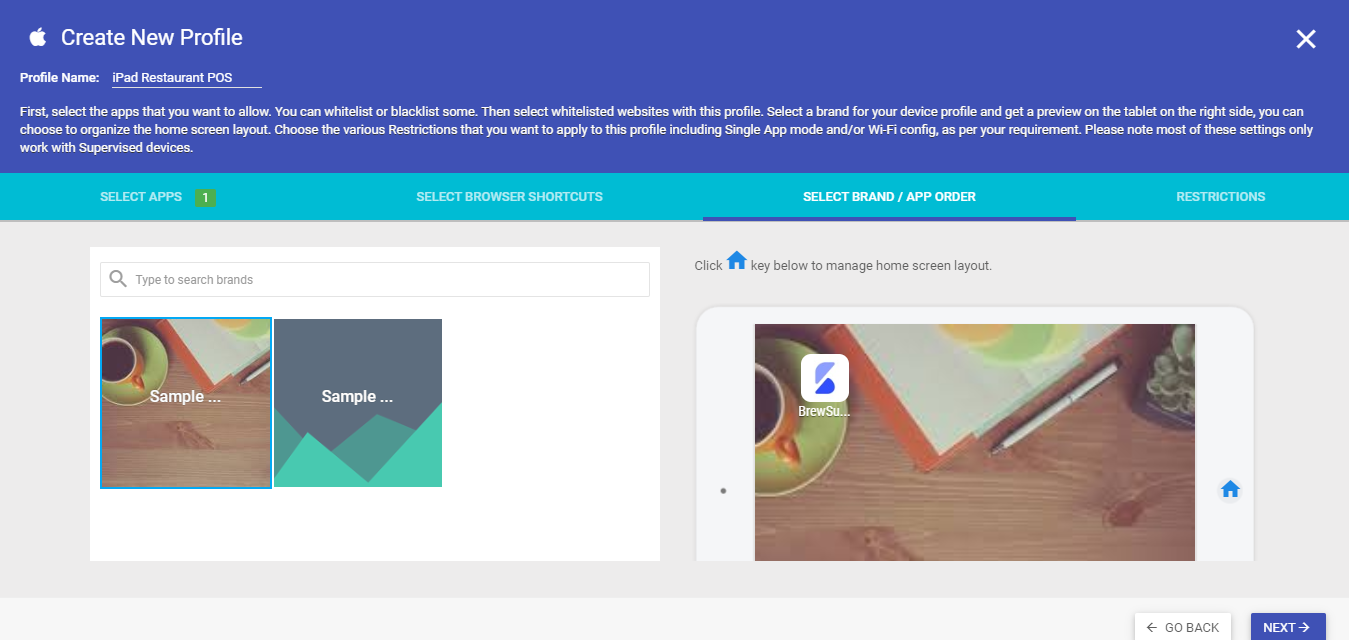
Task: Click the home icon in instruction text
Action: click(737, 260)
